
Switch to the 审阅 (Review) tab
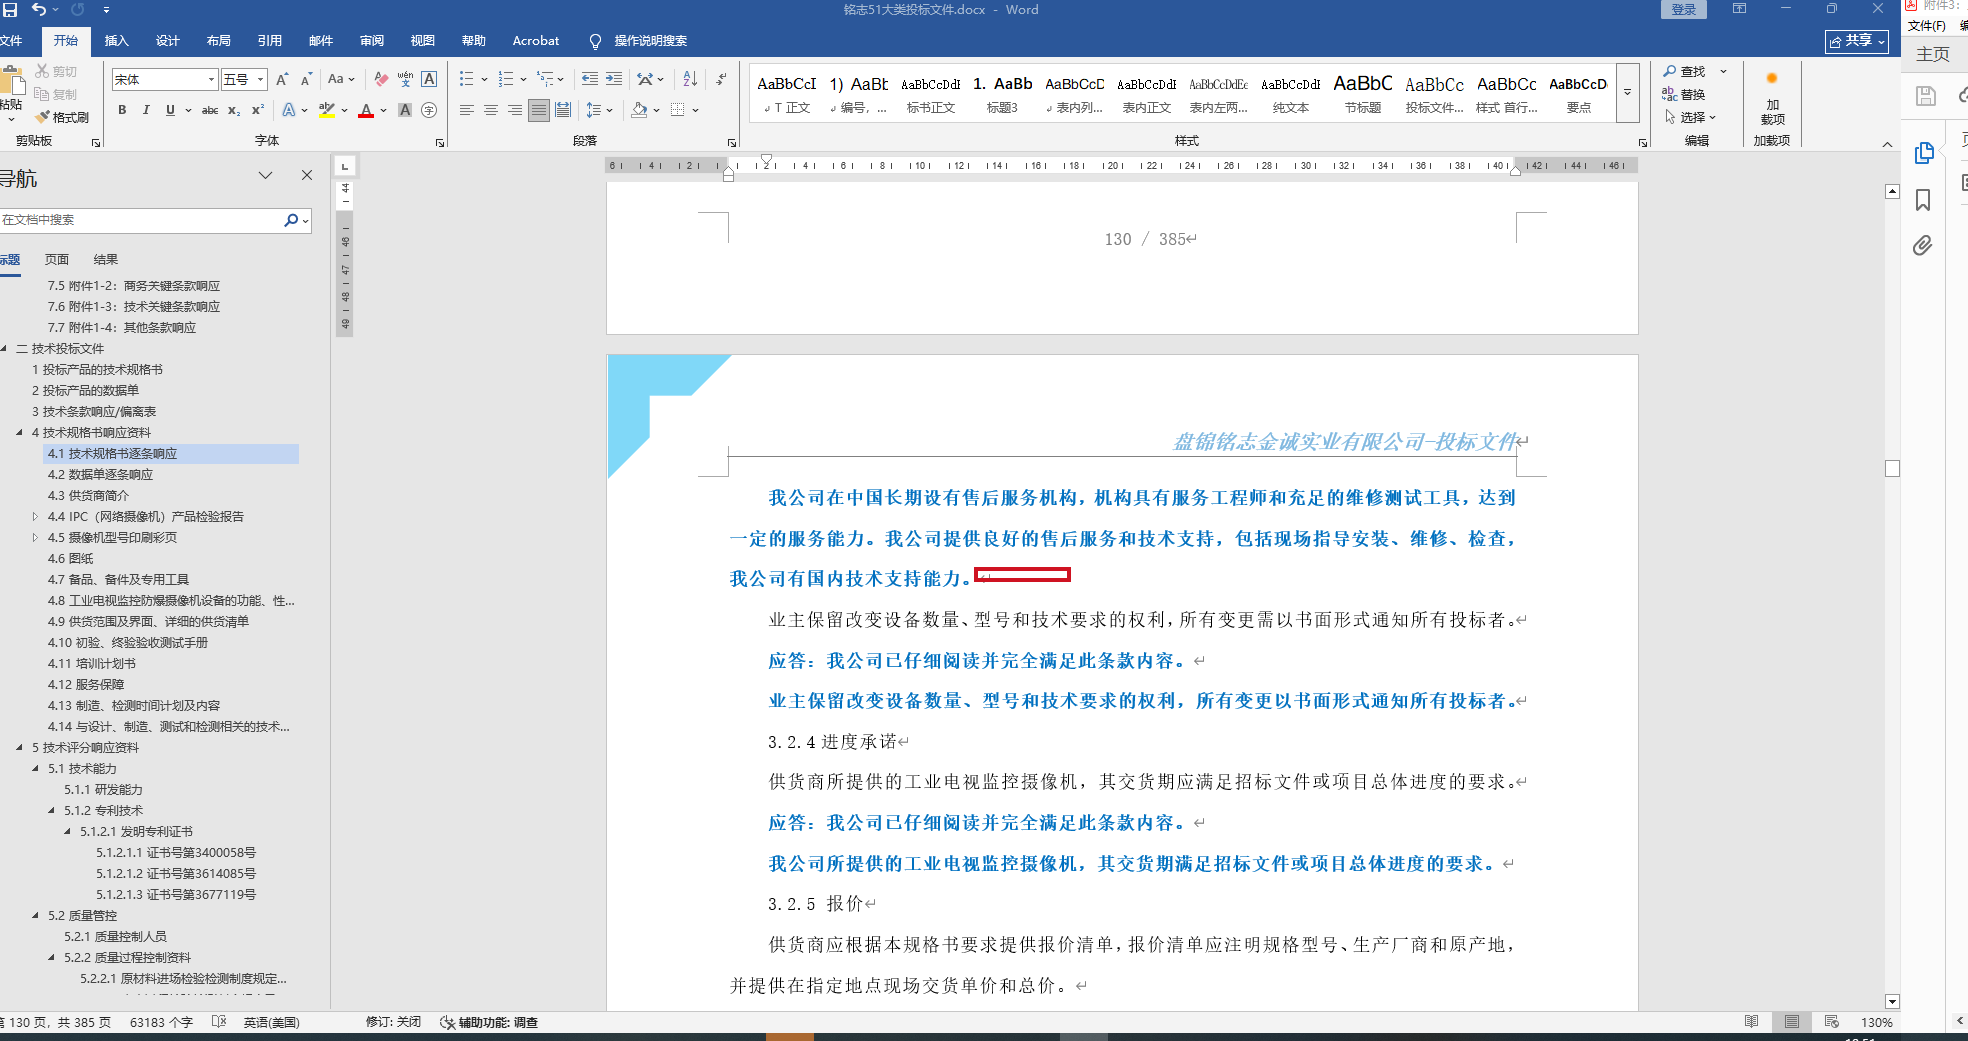click(x=372, y=41)
